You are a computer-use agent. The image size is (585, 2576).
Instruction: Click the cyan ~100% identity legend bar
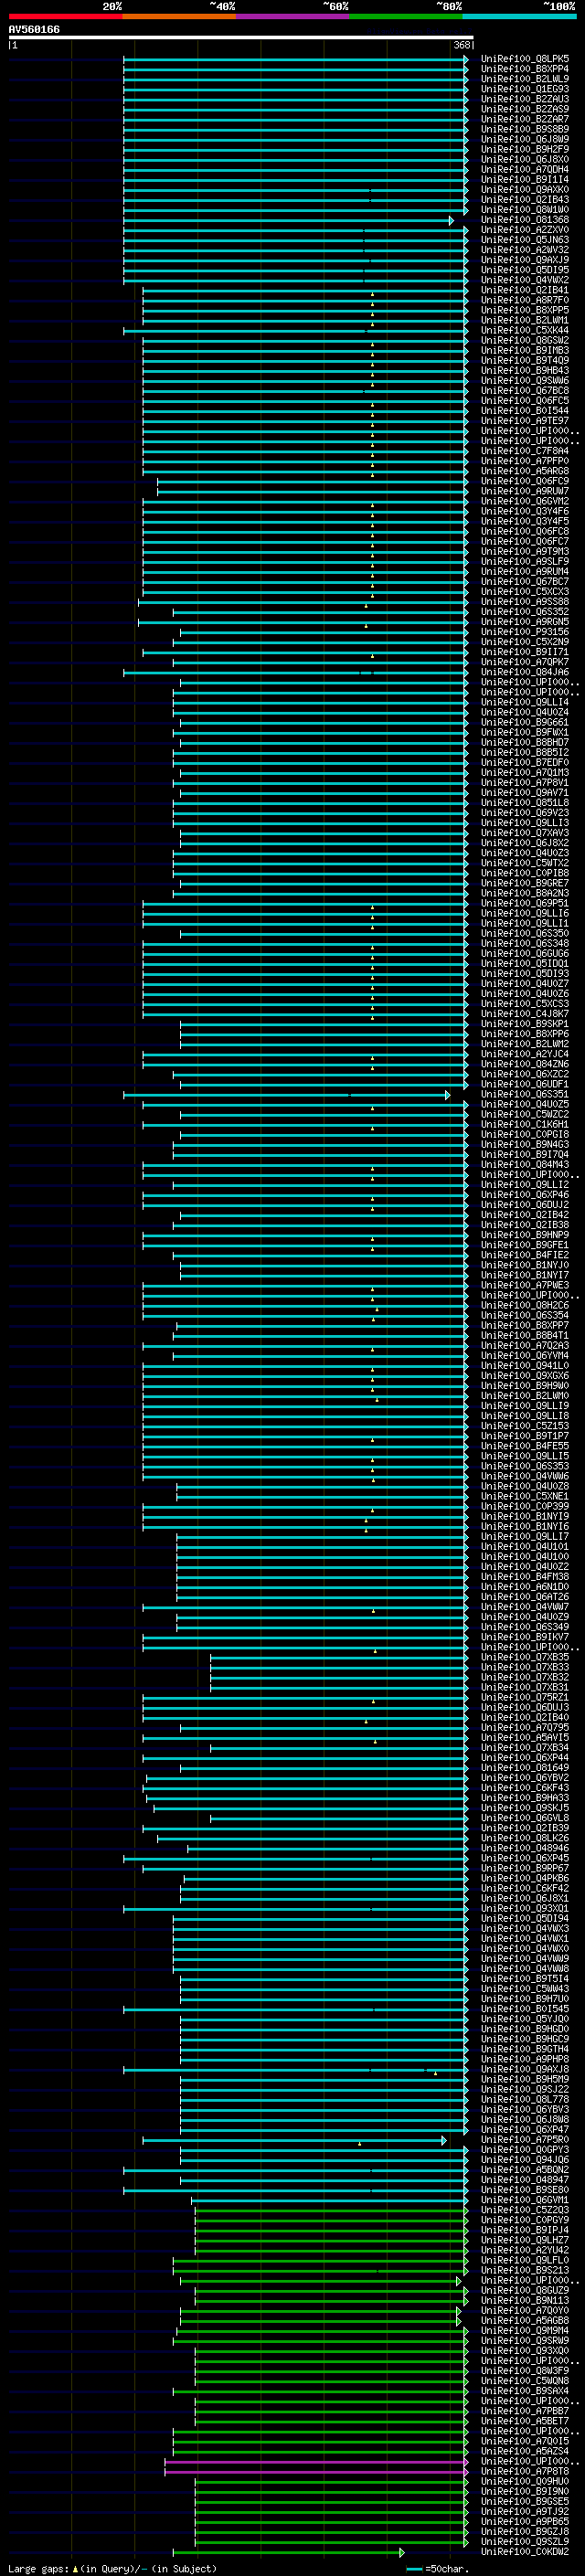[519, 16]
